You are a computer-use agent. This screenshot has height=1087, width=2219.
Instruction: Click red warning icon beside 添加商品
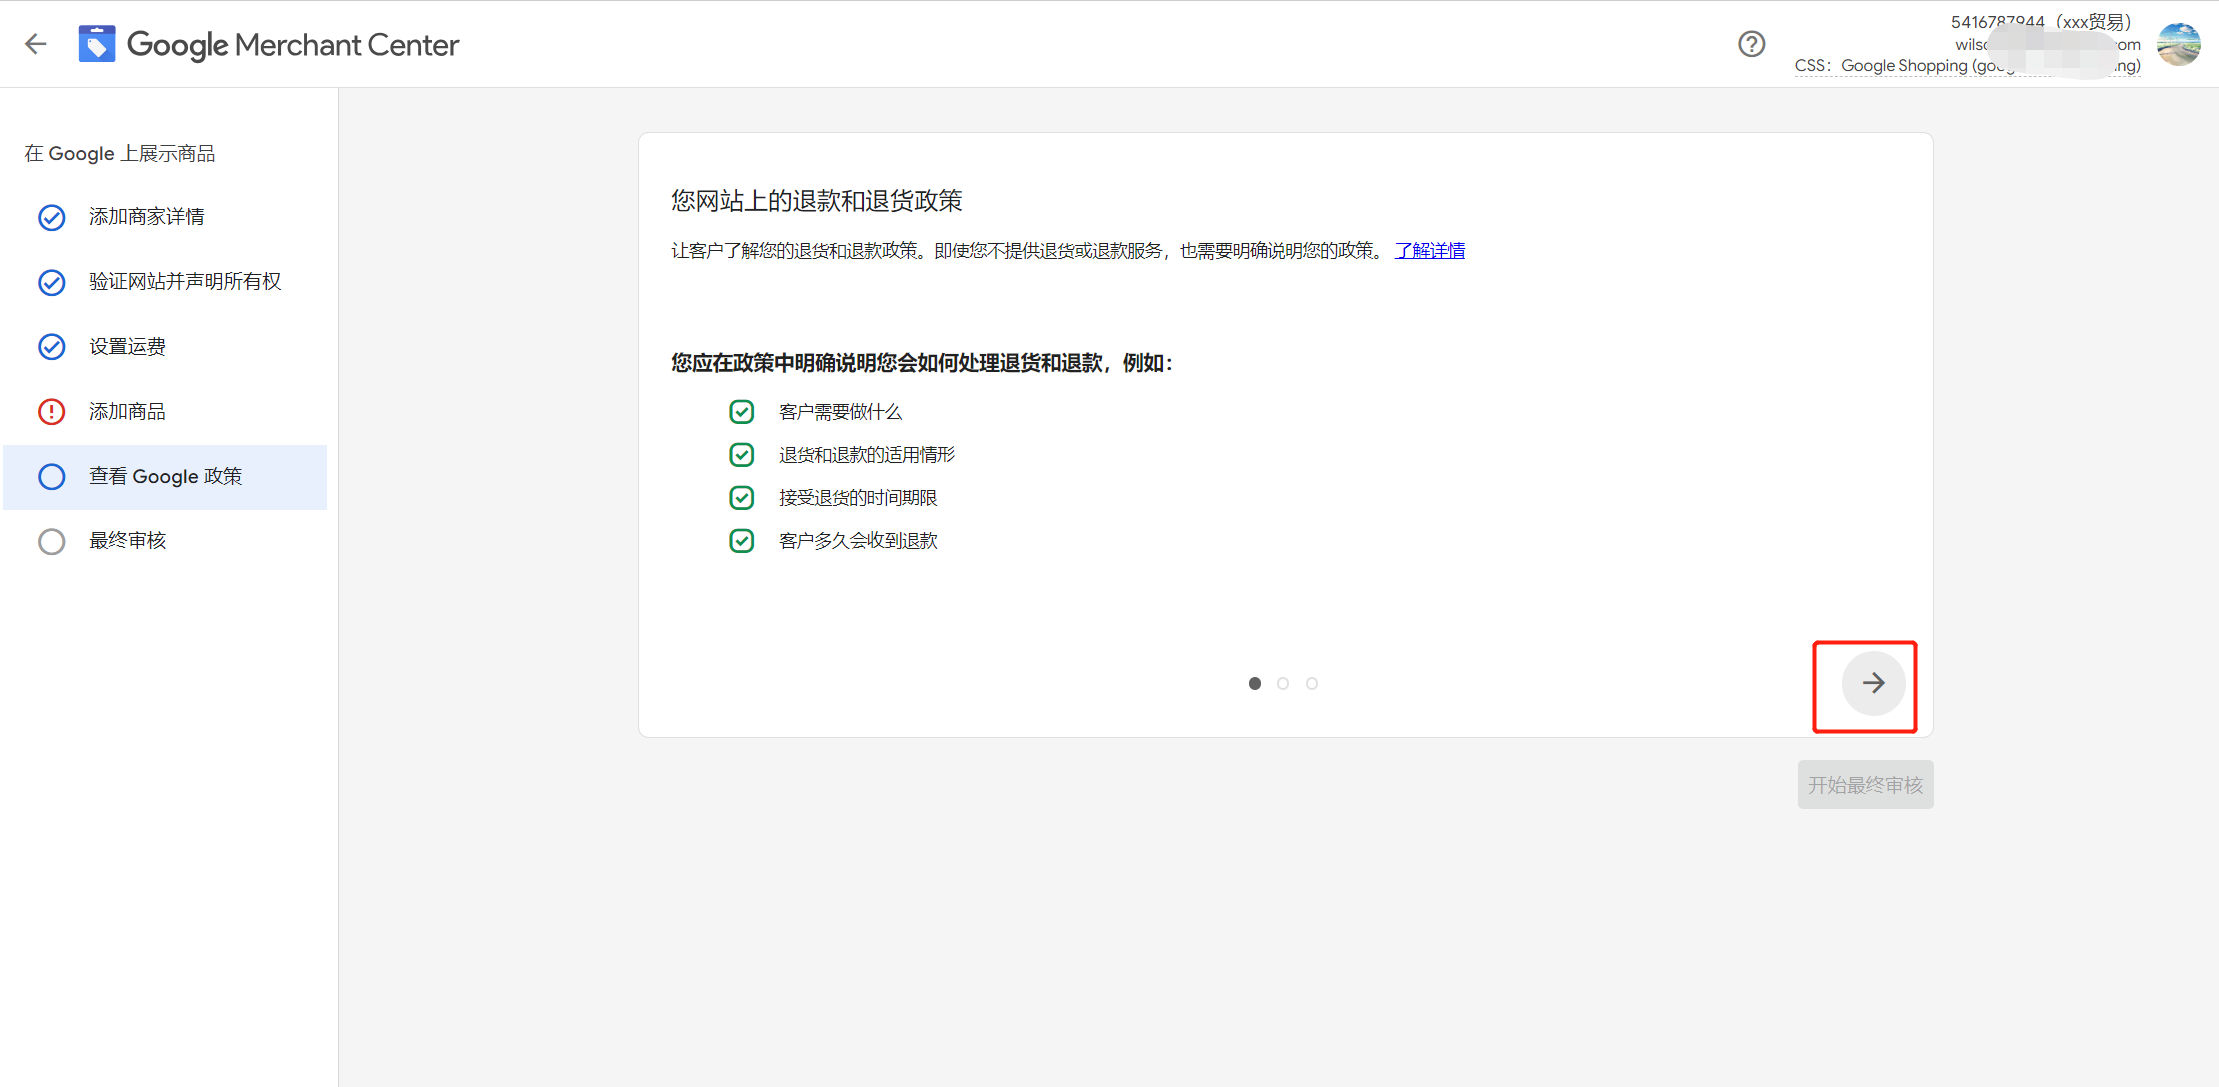tap(52, 412)
